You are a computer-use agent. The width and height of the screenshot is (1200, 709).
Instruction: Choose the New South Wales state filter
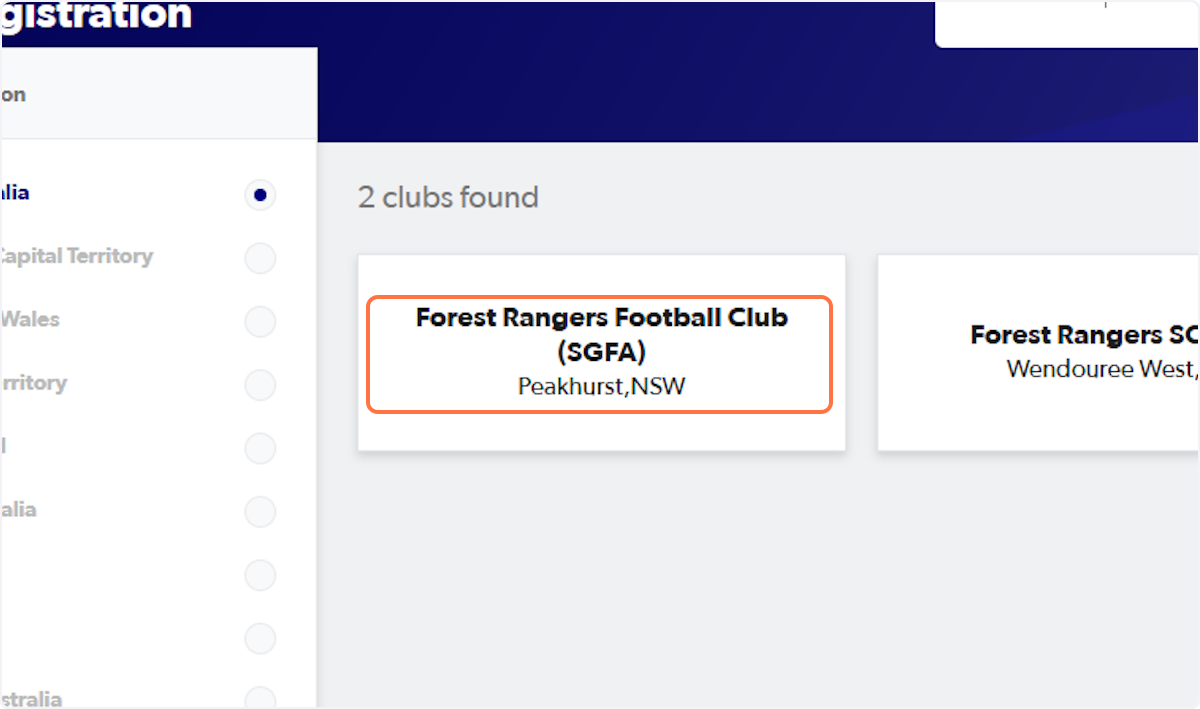point(260,322)
